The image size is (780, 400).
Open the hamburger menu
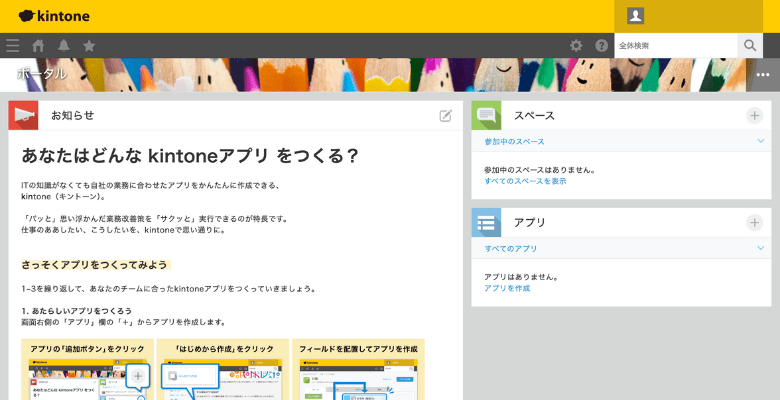tap(12, 46)
